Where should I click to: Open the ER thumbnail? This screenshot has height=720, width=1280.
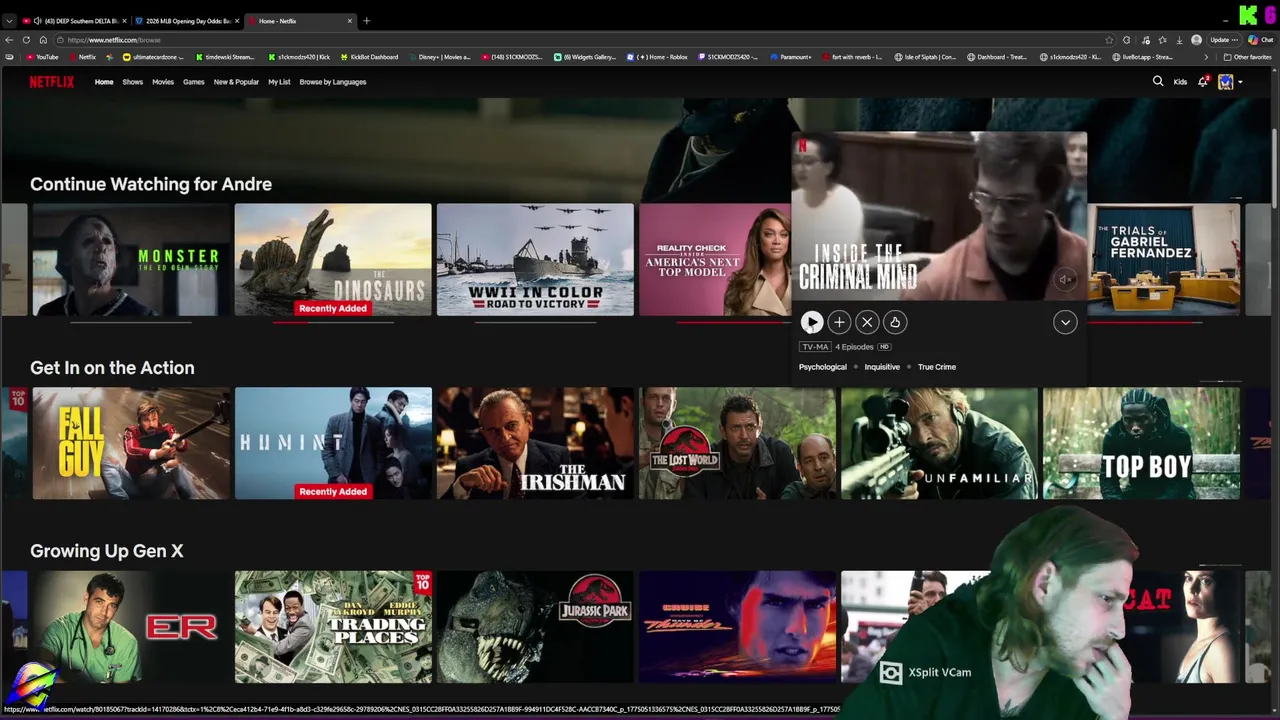click(x=131, y=627)
